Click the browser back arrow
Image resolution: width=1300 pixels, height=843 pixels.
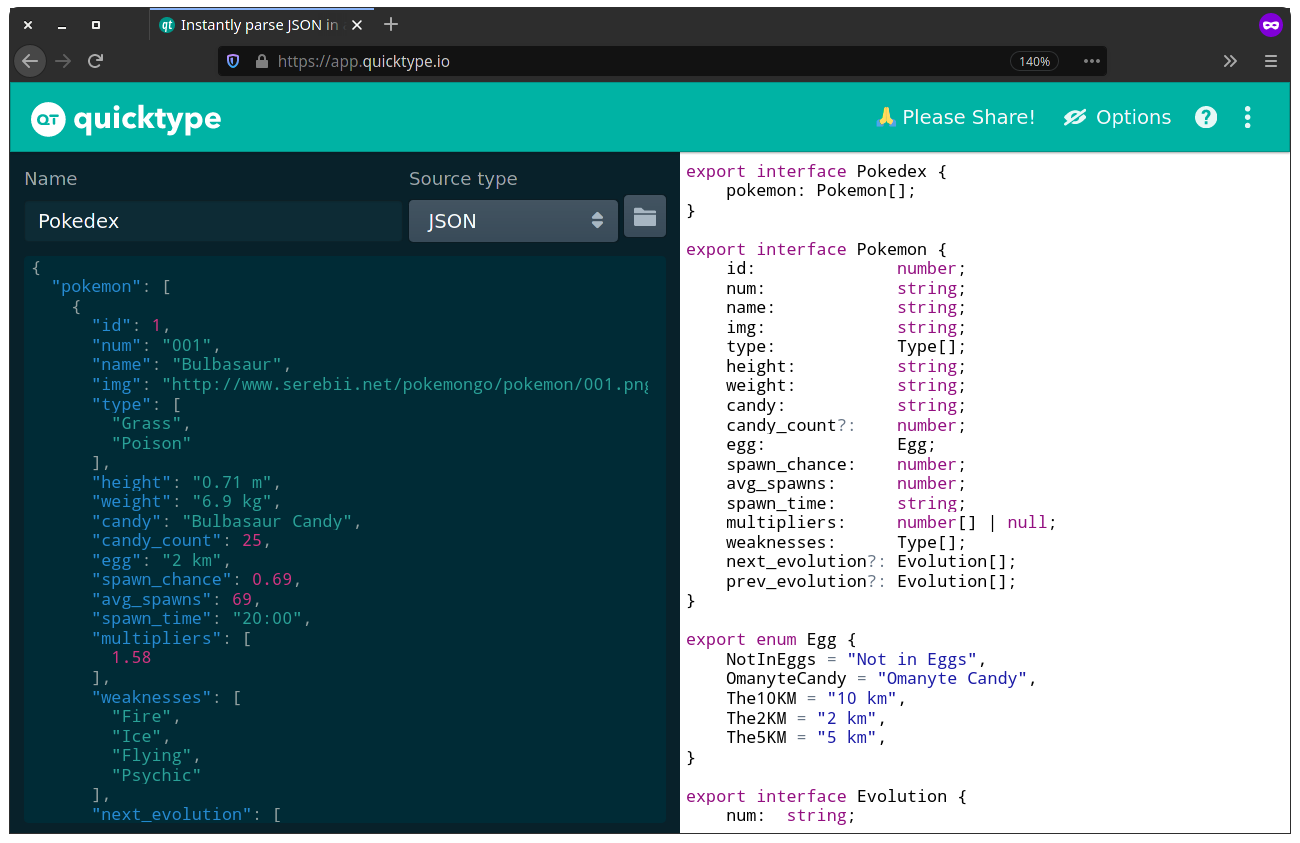(30, 61)
